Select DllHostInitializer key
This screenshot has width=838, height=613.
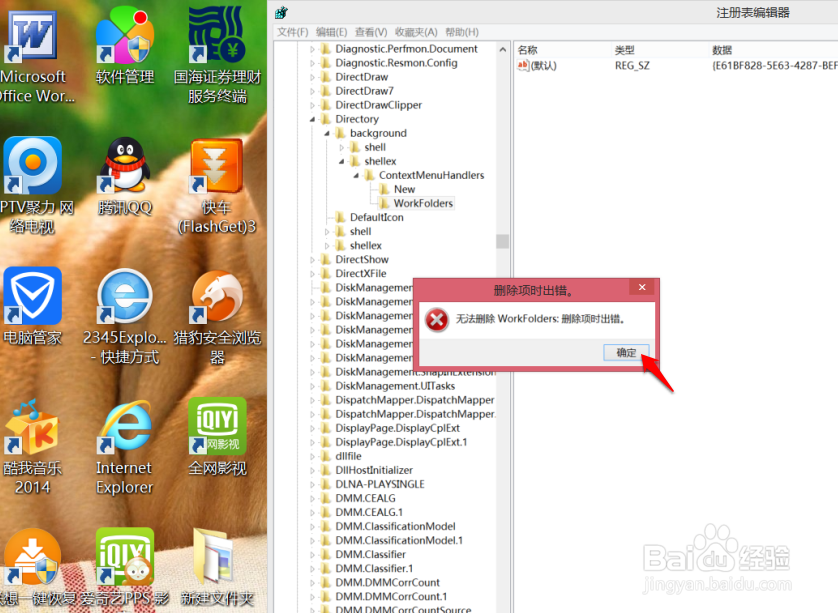pyautogui.click(x=374, y=470)
